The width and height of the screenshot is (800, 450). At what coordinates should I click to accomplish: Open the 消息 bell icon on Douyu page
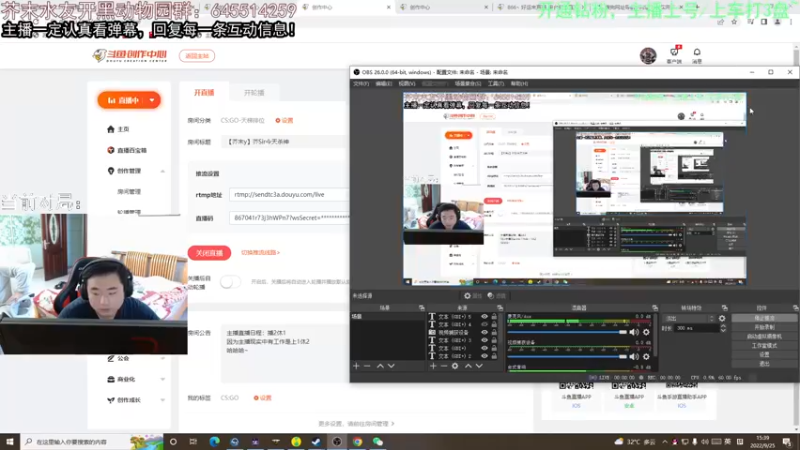[697, 55]
